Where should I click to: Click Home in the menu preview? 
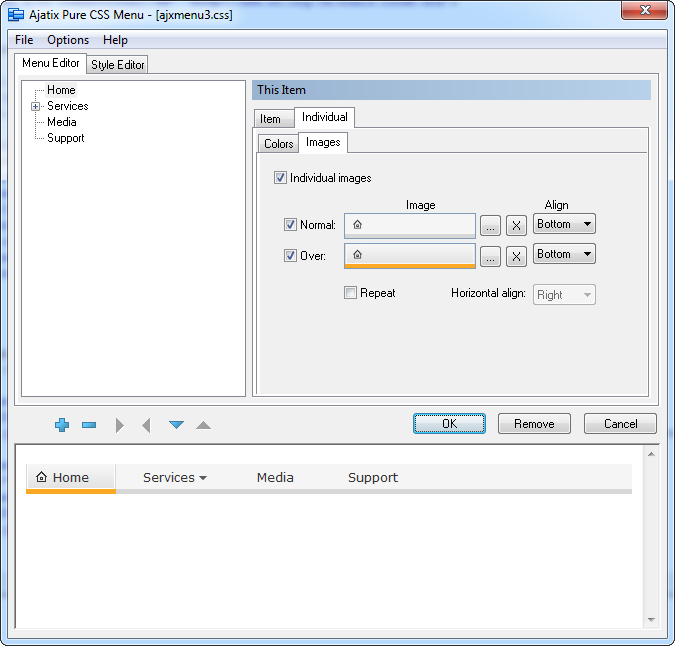[x=71, y=478]
